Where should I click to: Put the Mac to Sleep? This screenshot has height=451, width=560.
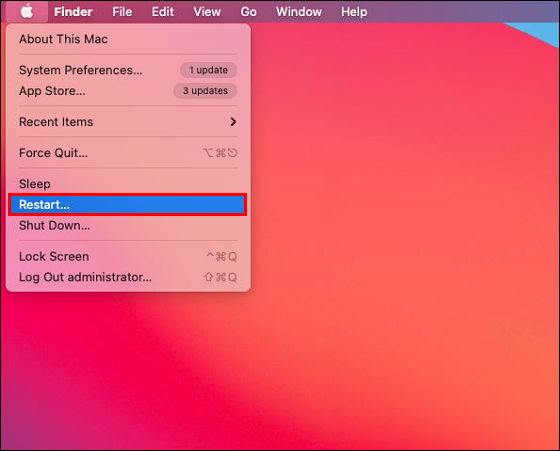[x=128, y=184]
